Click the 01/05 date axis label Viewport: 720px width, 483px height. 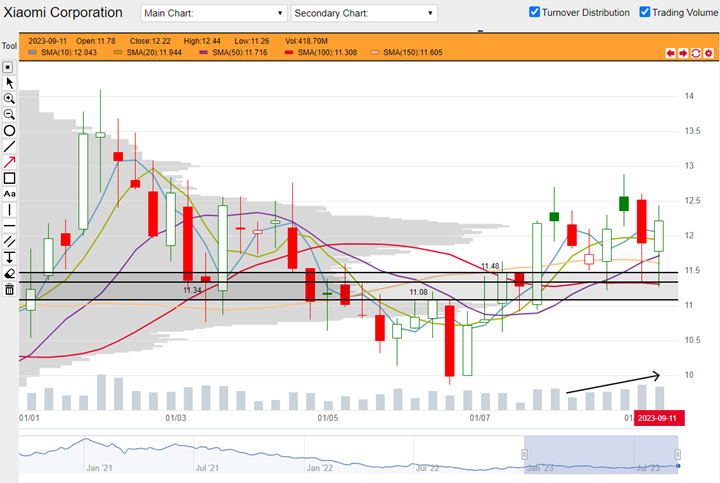tap(328, 418)
